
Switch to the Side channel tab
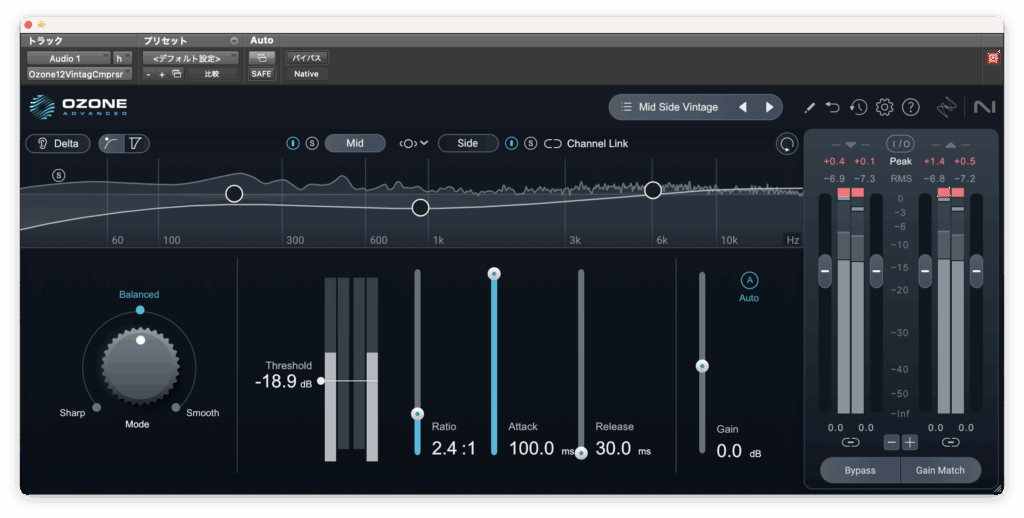click(468, 143)
